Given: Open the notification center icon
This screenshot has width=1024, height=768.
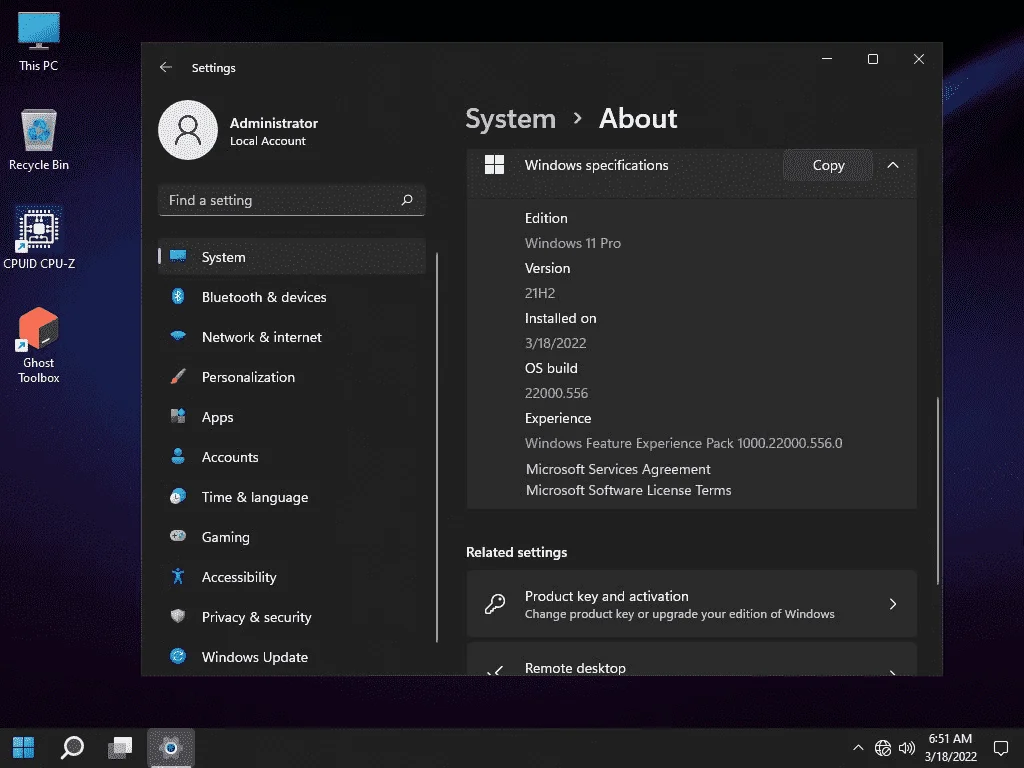Looking at the screenshot, I should [x=1000, y=748].
